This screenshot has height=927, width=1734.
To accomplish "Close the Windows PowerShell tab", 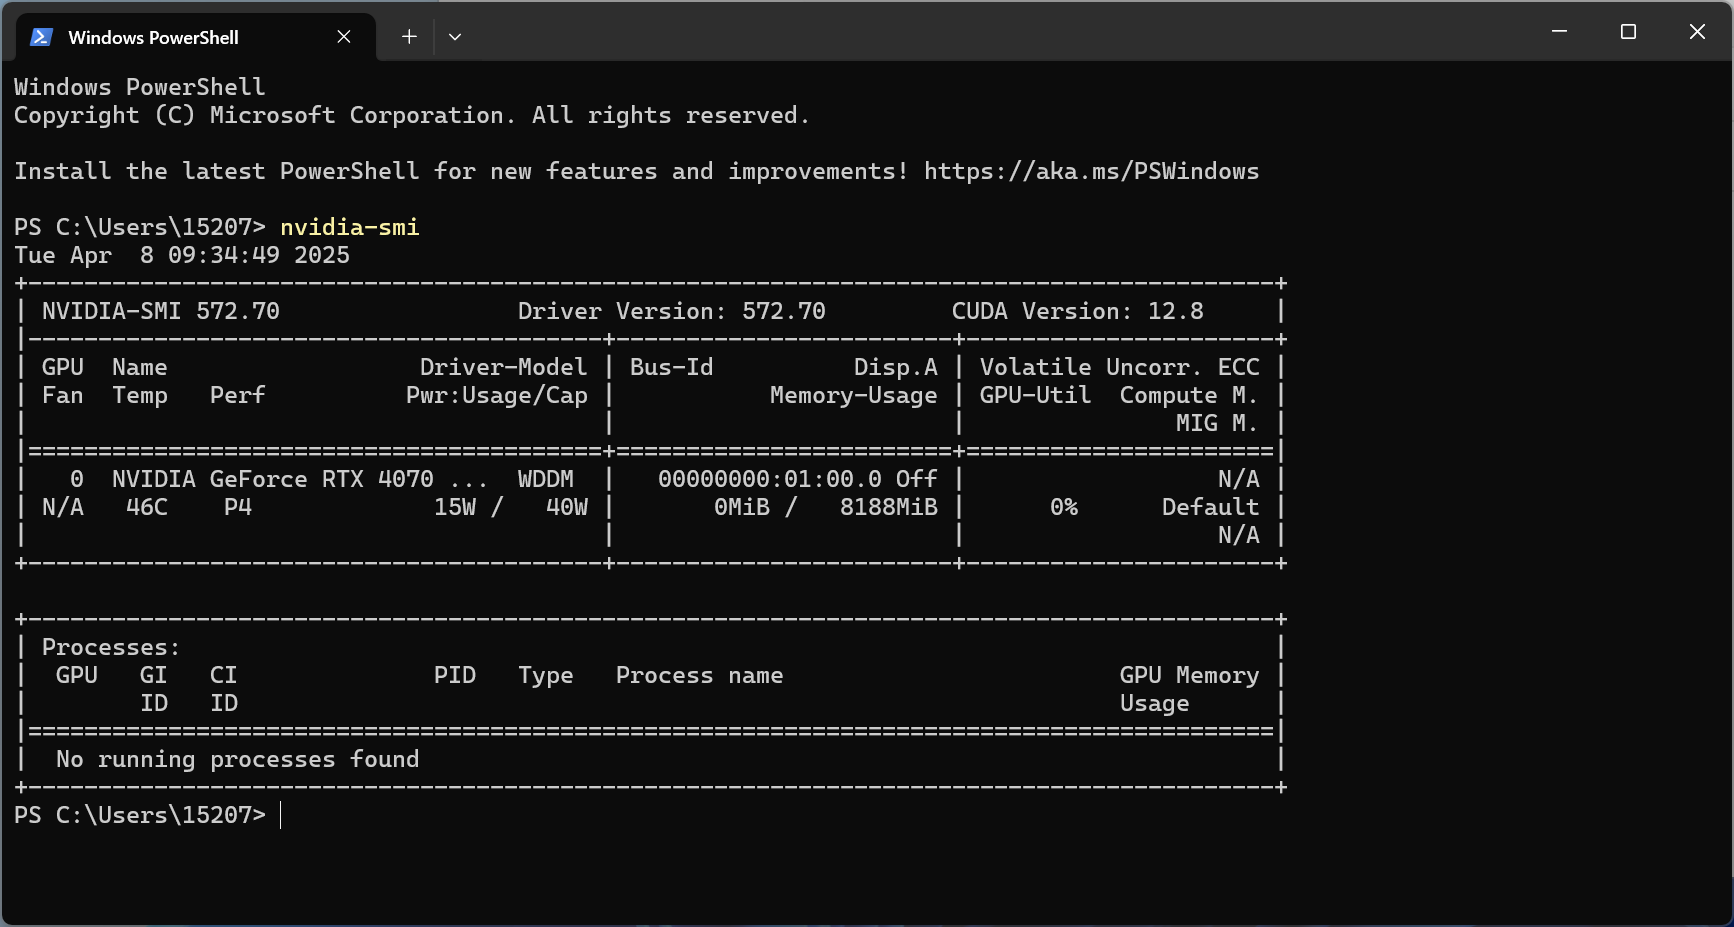I will 344,37.
